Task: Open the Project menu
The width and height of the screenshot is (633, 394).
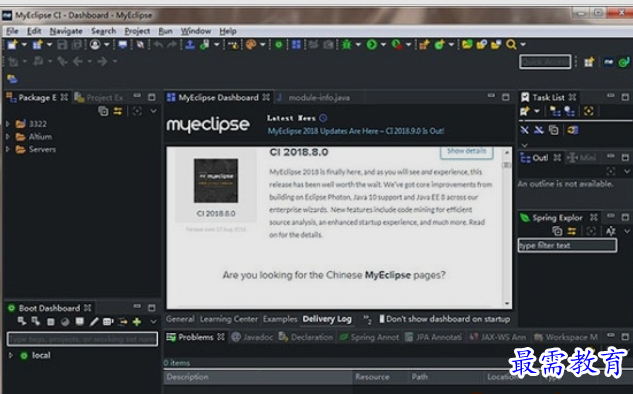Action: point(137,31)
